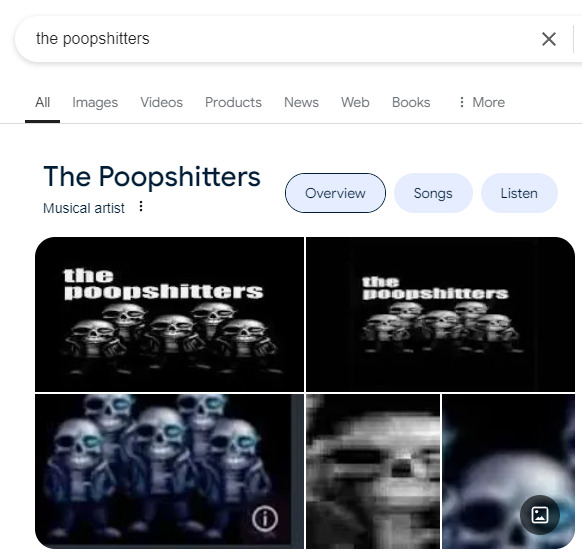The width and height of the screenshot is (582, 555).
Task: Switch to the Images tab
Action: click(x=95, y=102)
